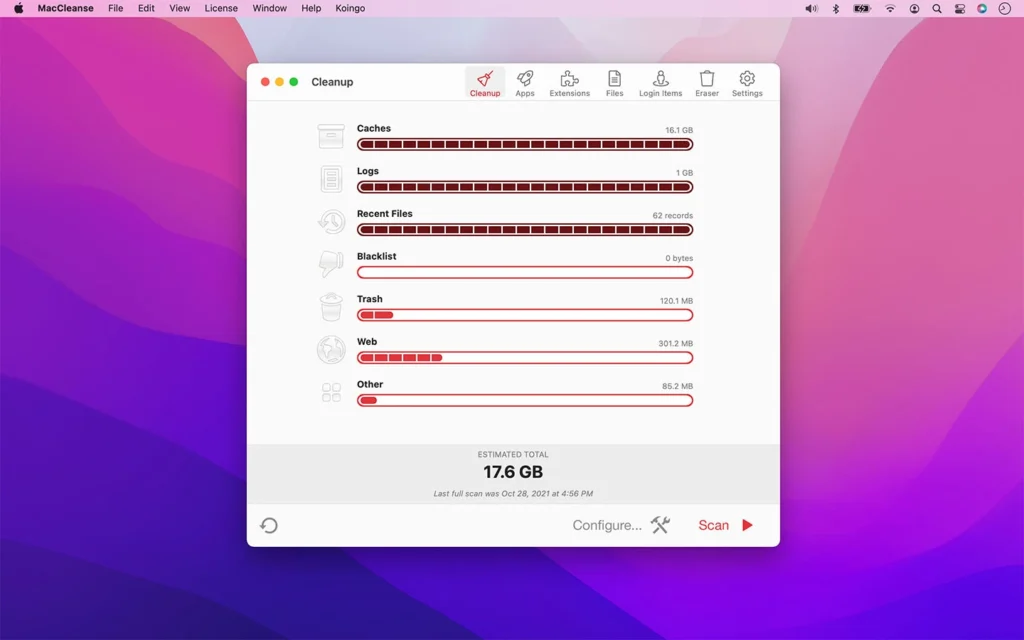Click the Logs progress bar
The image size is (1024, 640).
(x=525, y=186)
